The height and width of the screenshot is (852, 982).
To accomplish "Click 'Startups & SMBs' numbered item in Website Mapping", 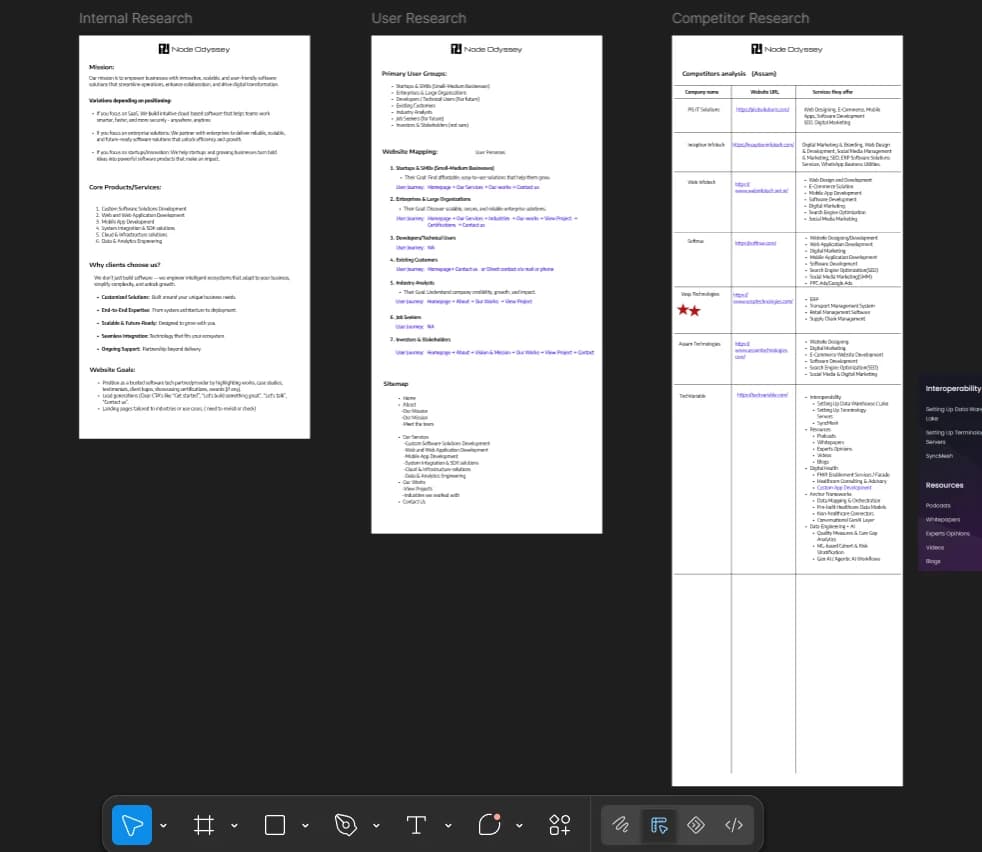I will coord(442,168).
